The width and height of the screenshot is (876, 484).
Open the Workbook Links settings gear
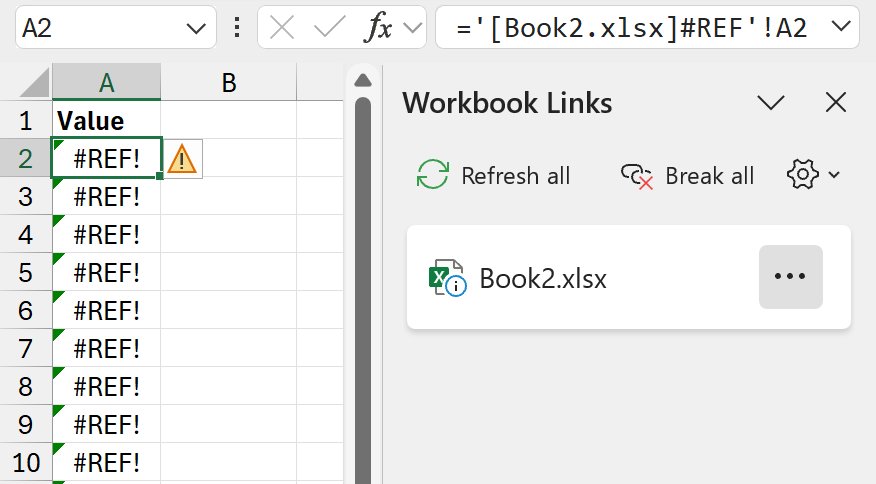click(x=802, y=175)
